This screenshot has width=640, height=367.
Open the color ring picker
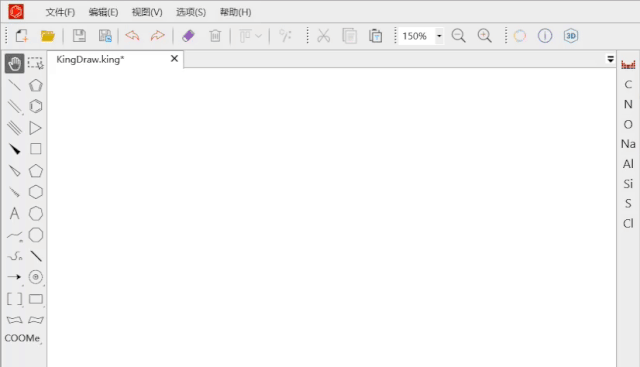(x=520, y=36)
